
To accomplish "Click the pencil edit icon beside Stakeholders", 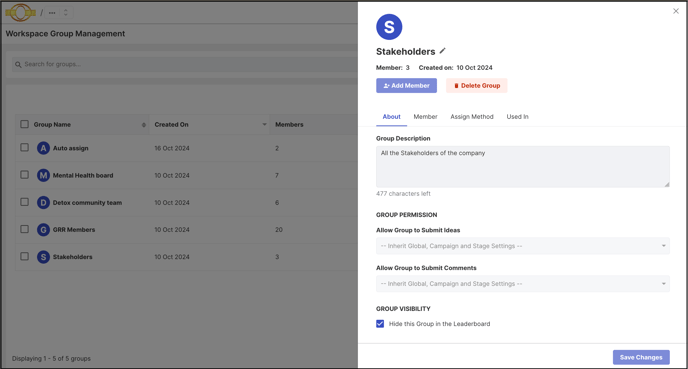I will [x=443, y=51].
